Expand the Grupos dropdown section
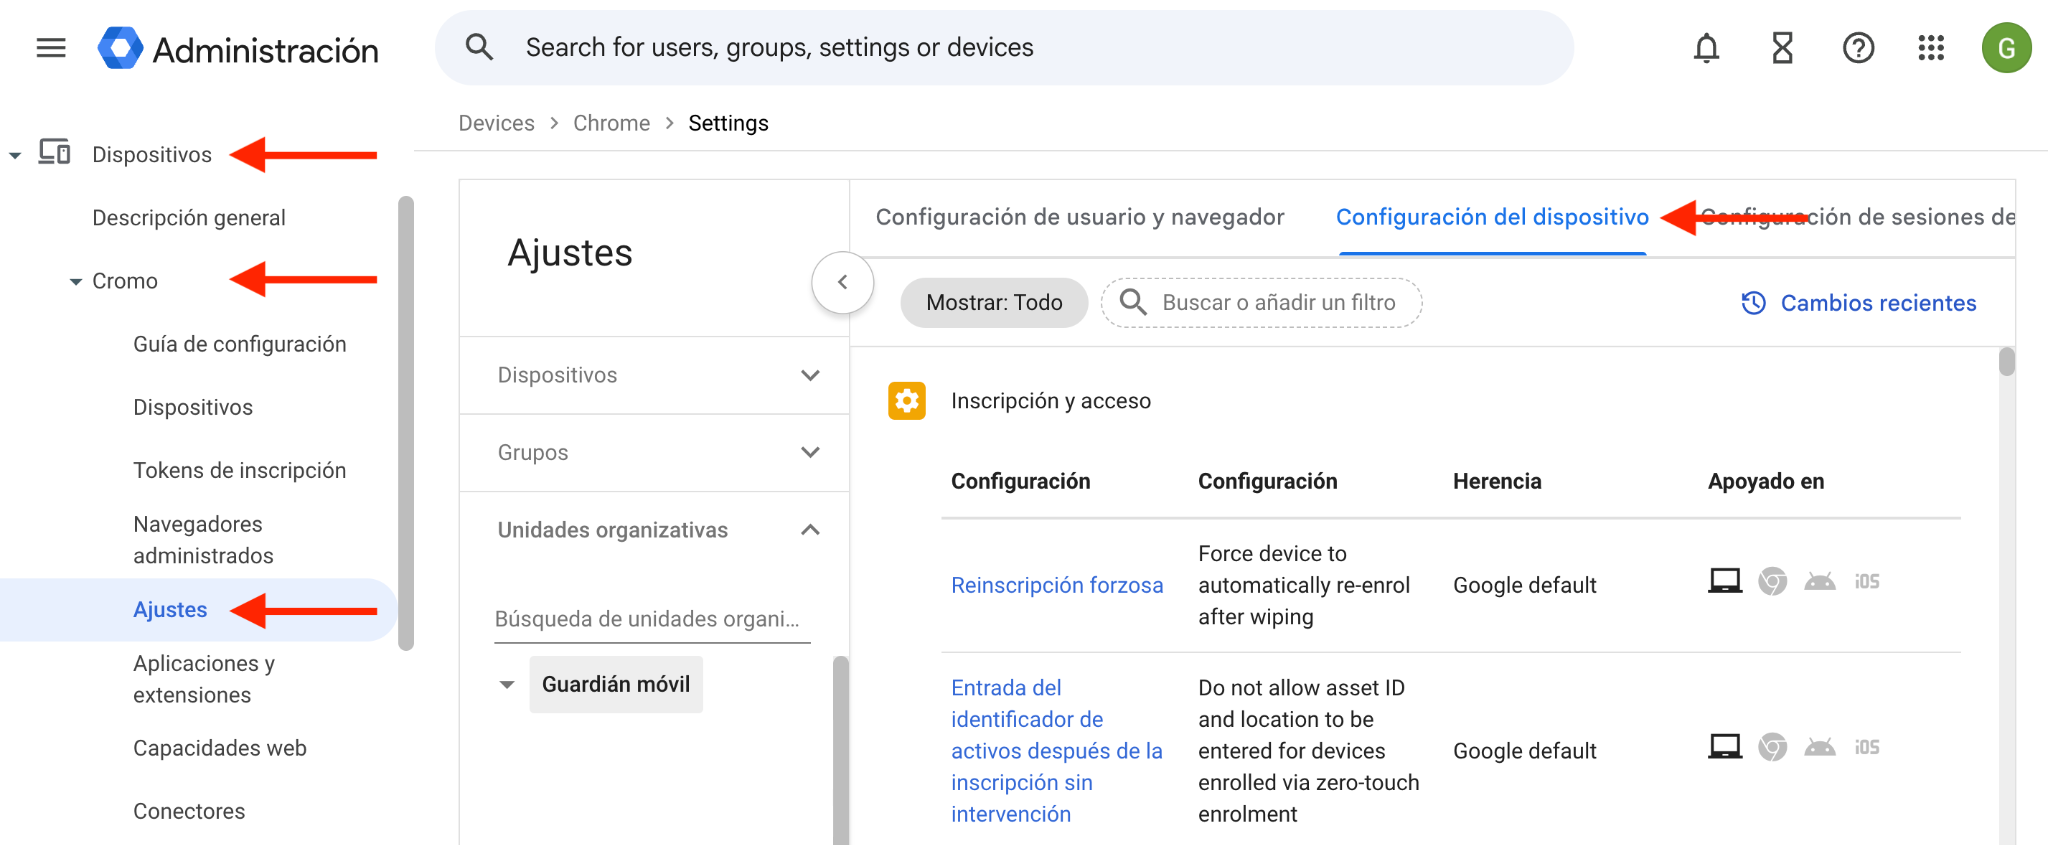 810,453
